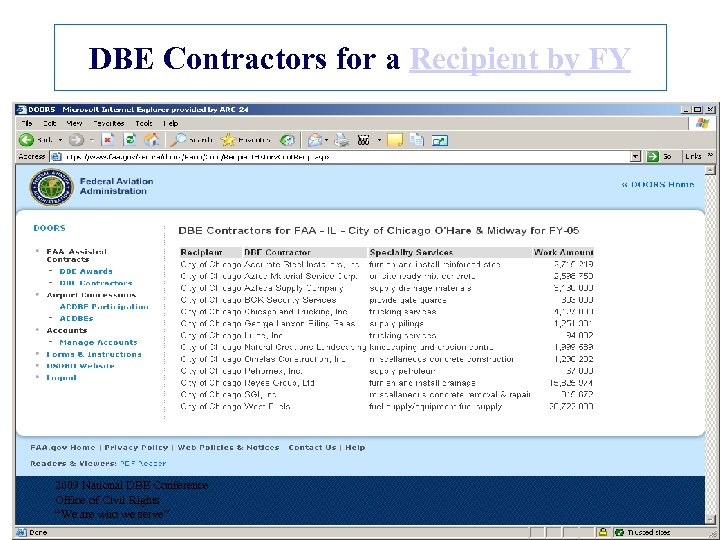Open the DBE Awards sidebar link
This screenshot has width=720, height=540.
coord(86,271)
